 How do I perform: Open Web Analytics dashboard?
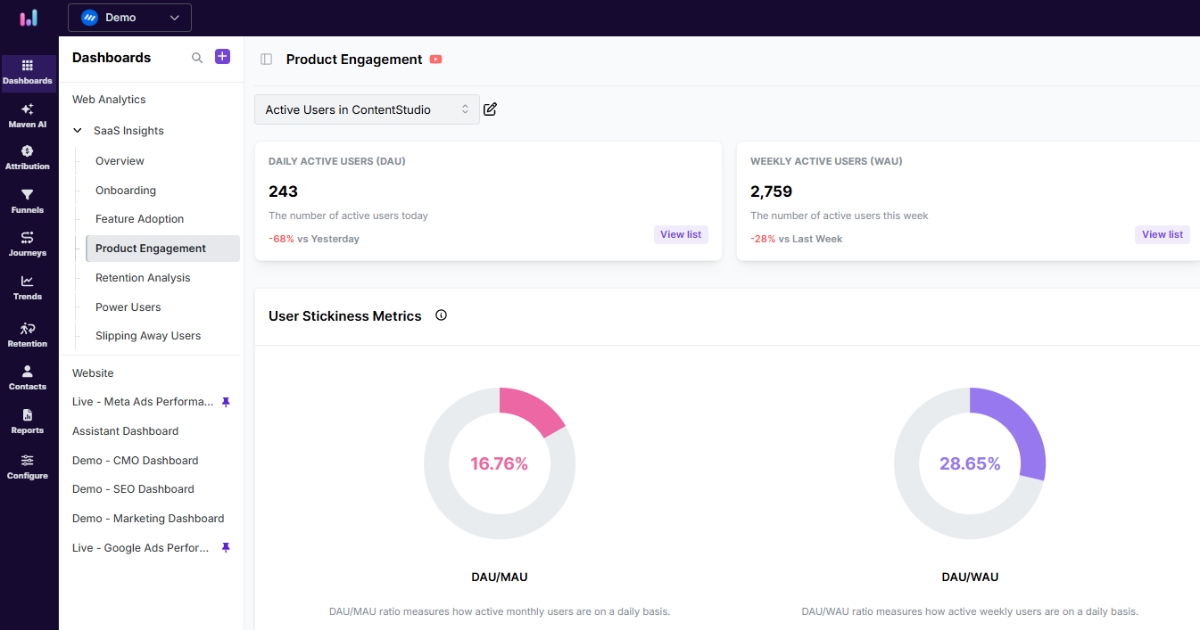tap(109, 99)
